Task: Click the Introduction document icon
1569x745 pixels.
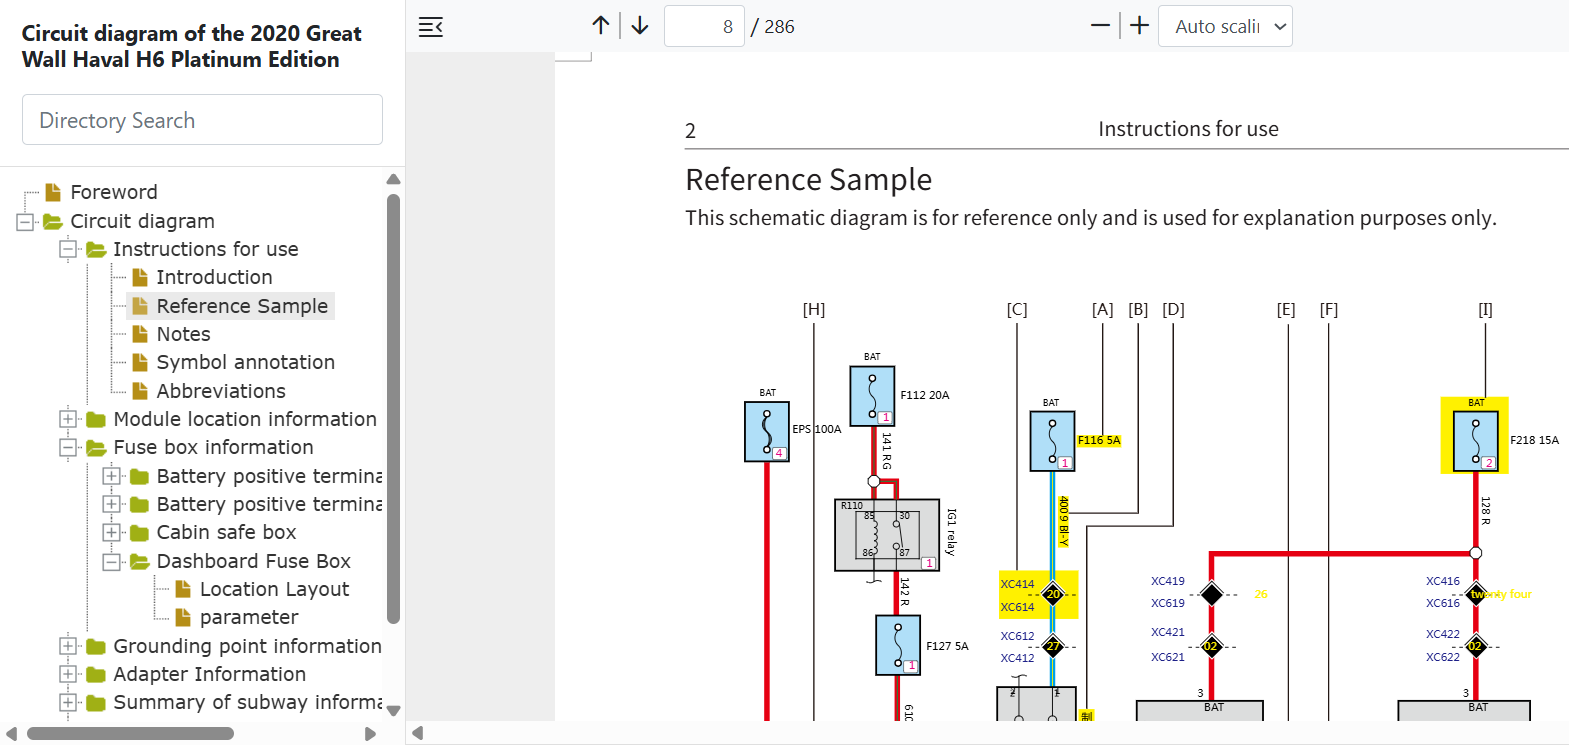Action: (x=140, y=277)
